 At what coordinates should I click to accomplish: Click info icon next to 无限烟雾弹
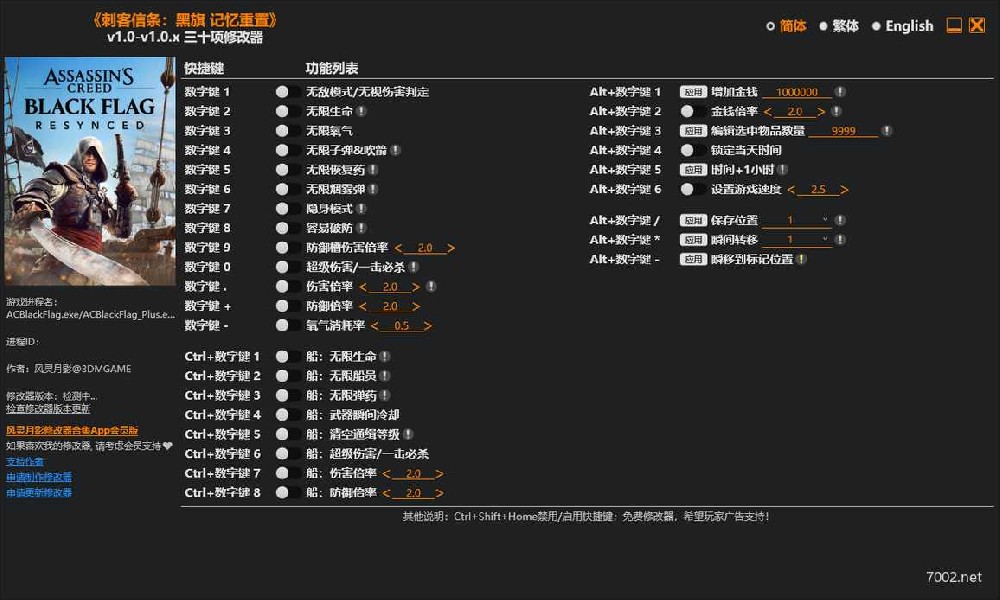pos(372,189)
